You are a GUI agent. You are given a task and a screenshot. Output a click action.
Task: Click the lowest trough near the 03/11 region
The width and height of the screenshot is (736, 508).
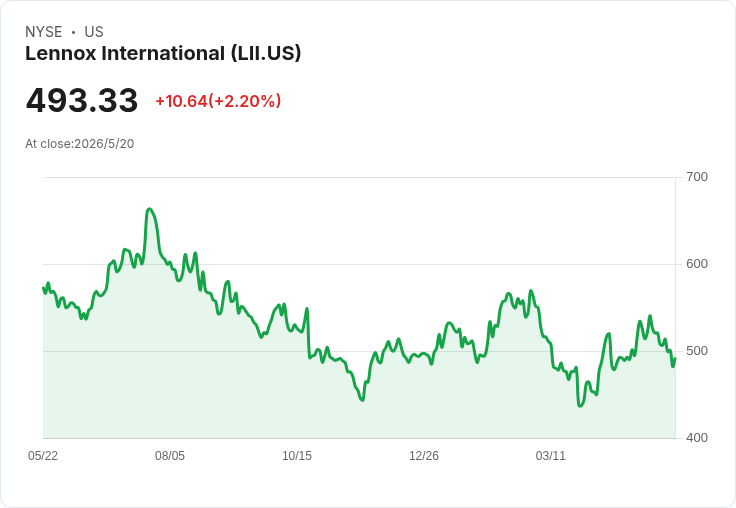click(x=580, y=406)
